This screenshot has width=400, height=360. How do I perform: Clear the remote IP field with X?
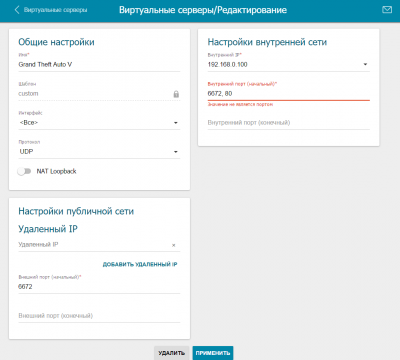tap(173, 245)
